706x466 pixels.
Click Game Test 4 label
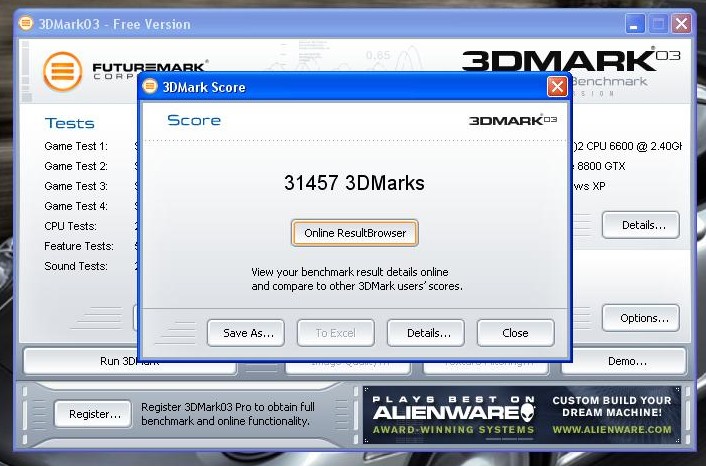pyautogui.click(x=76, y=206)
